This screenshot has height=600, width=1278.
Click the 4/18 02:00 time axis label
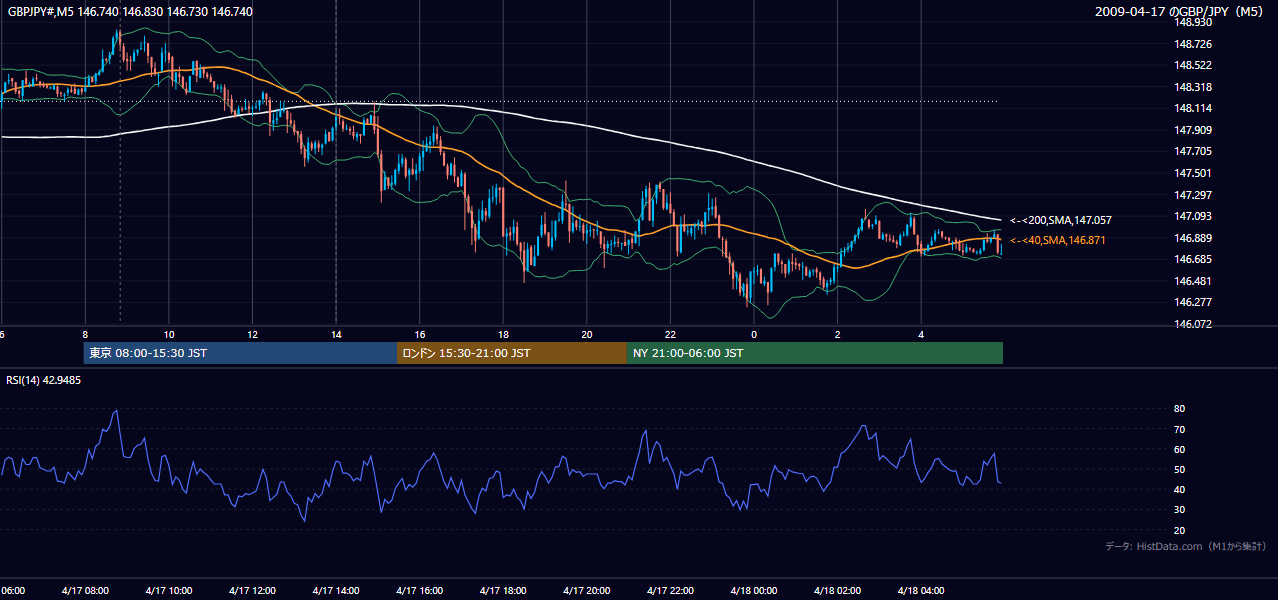(x=838, y=591)
